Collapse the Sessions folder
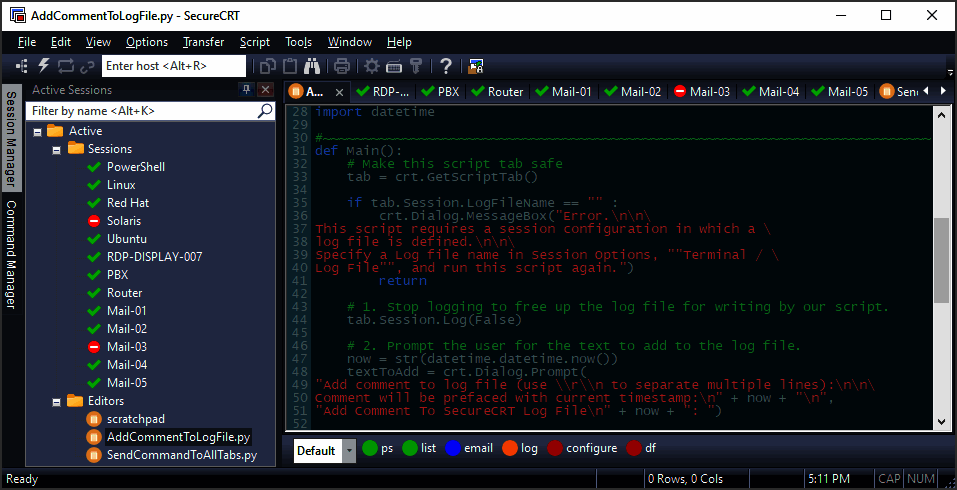The height and width of the screenshot is (490, 957). (57, 150)
